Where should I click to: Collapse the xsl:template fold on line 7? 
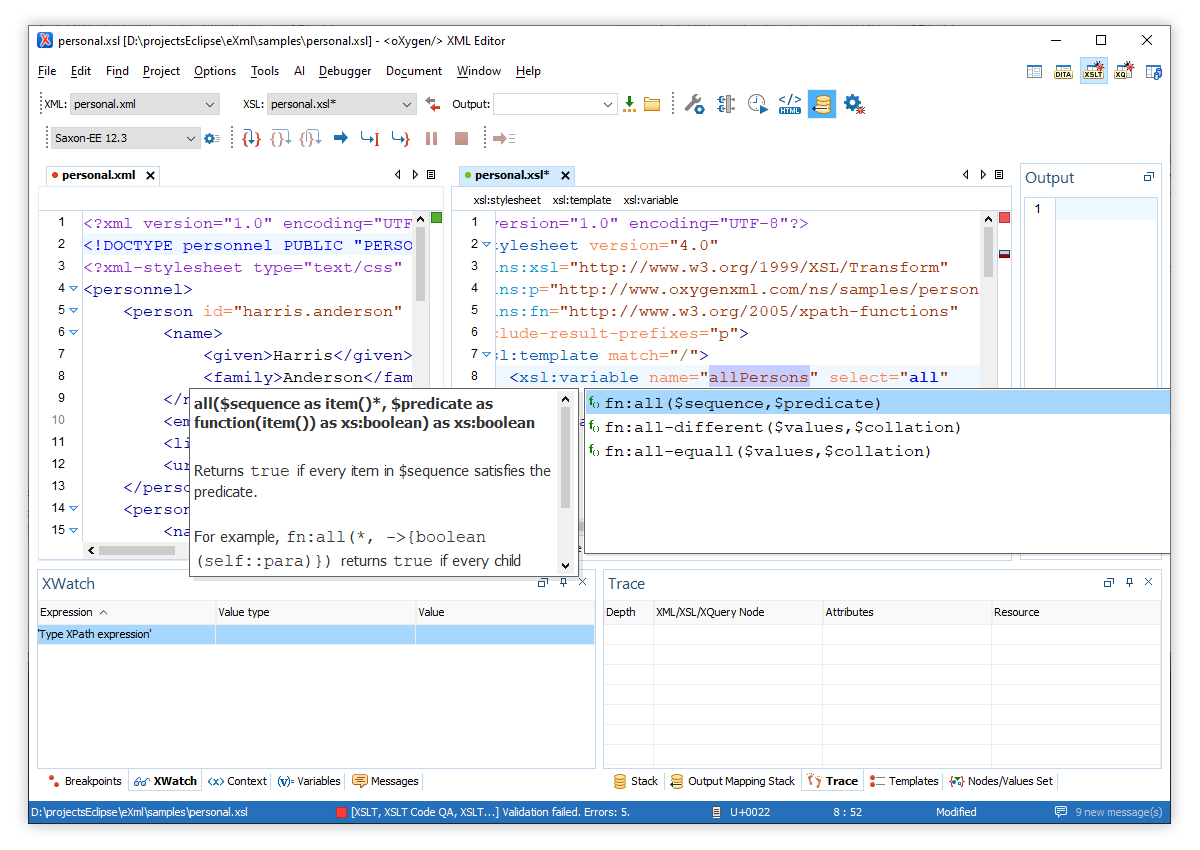tap(487, 354)
